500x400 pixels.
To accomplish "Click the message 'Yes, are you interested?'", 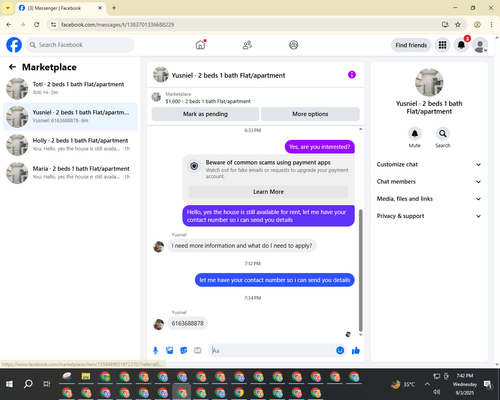I will click(319, 147).
